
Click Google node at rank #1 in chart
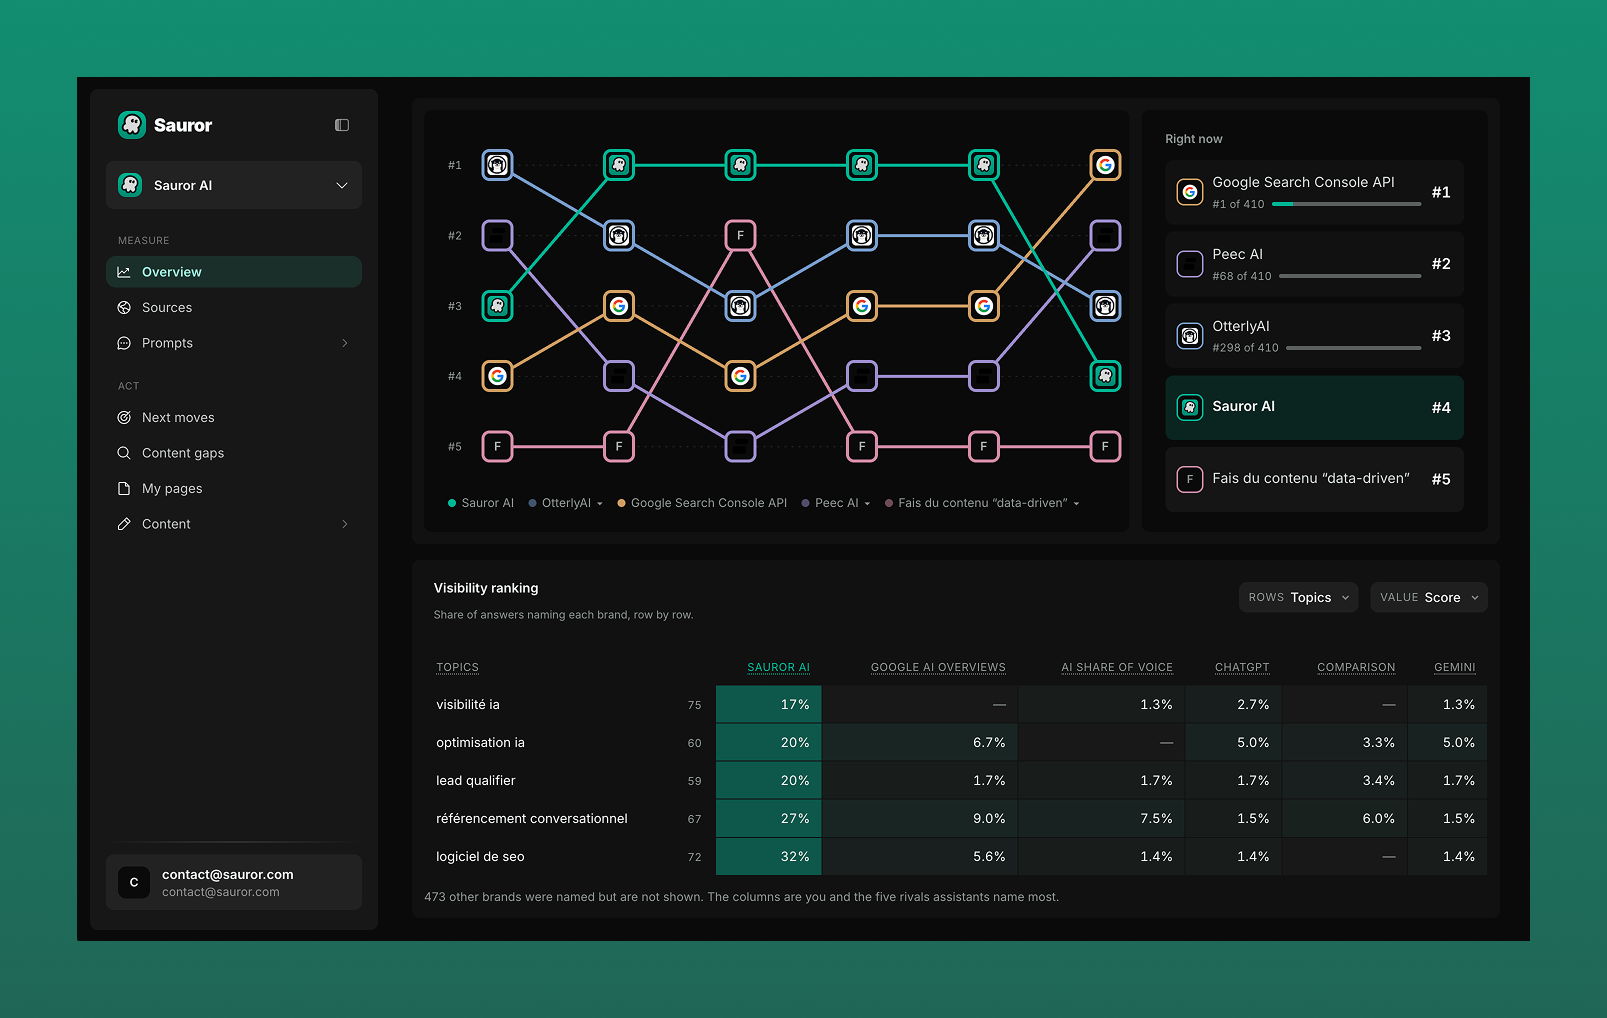[1105, 165]
